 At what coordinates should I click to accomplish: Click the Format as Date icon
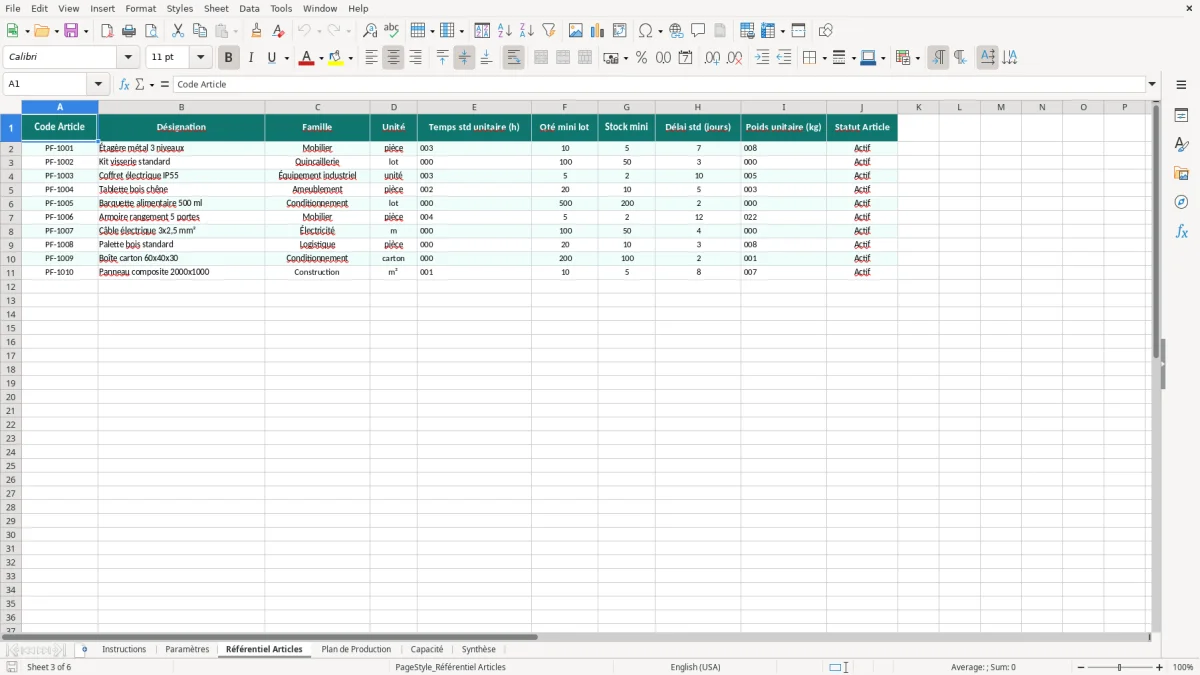[686, 58]
